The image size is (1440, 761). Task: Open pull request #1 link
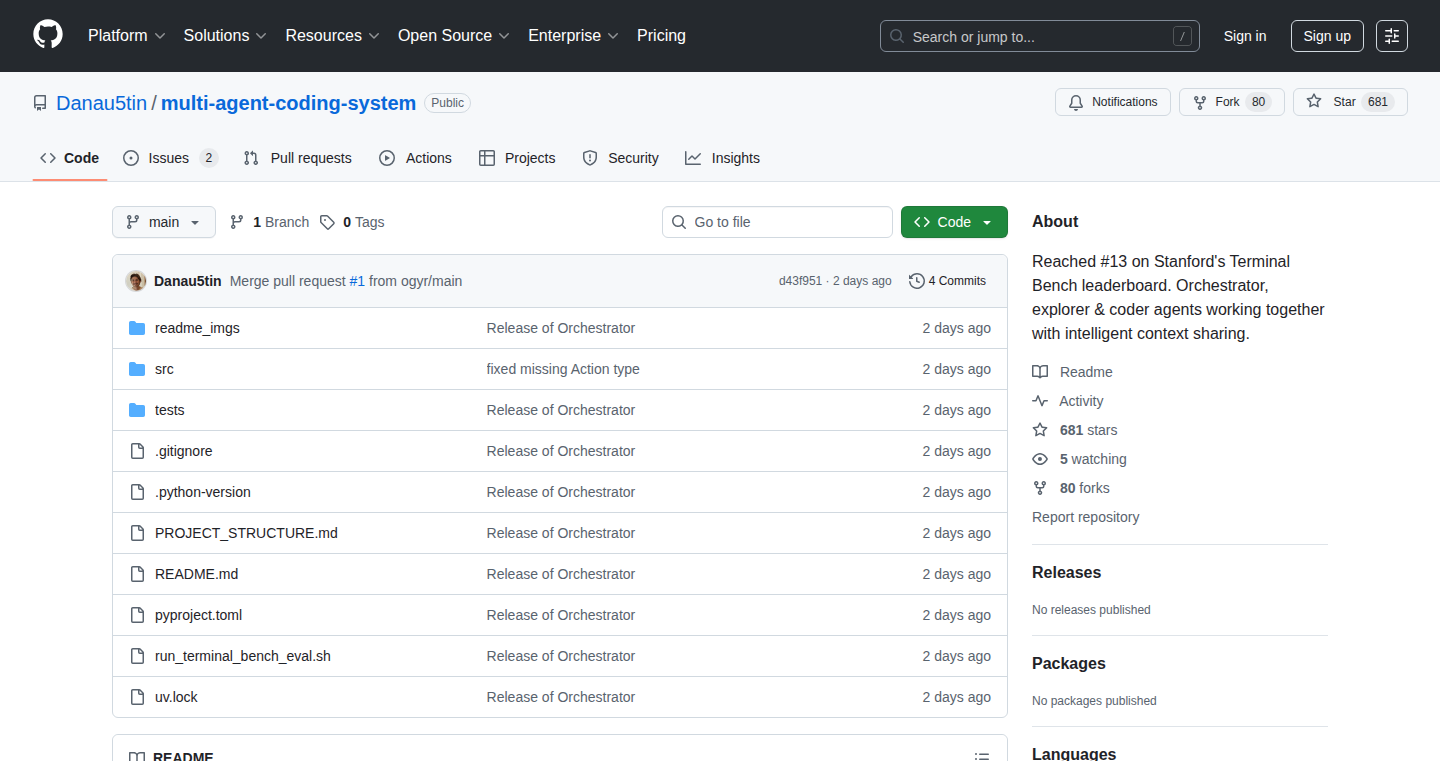pos(357,281)
